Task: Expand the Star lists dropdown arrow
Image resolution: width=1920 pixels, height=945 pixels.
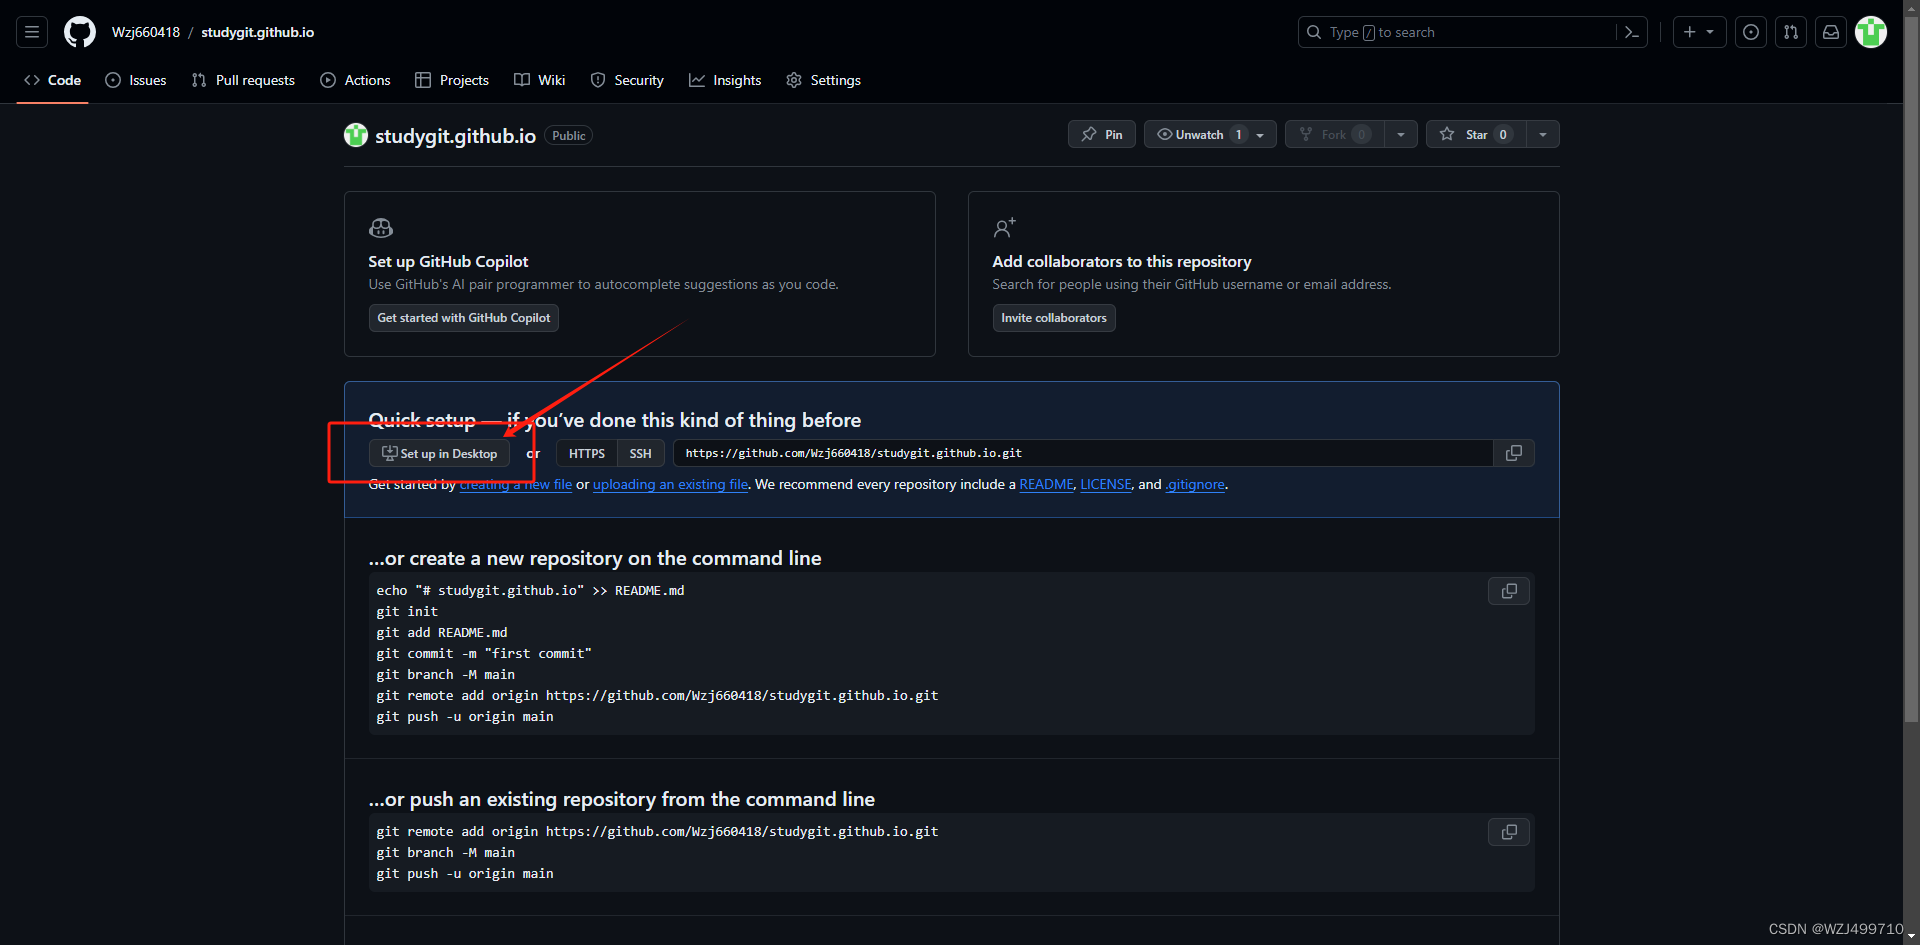Action: tap(1543, 134)
